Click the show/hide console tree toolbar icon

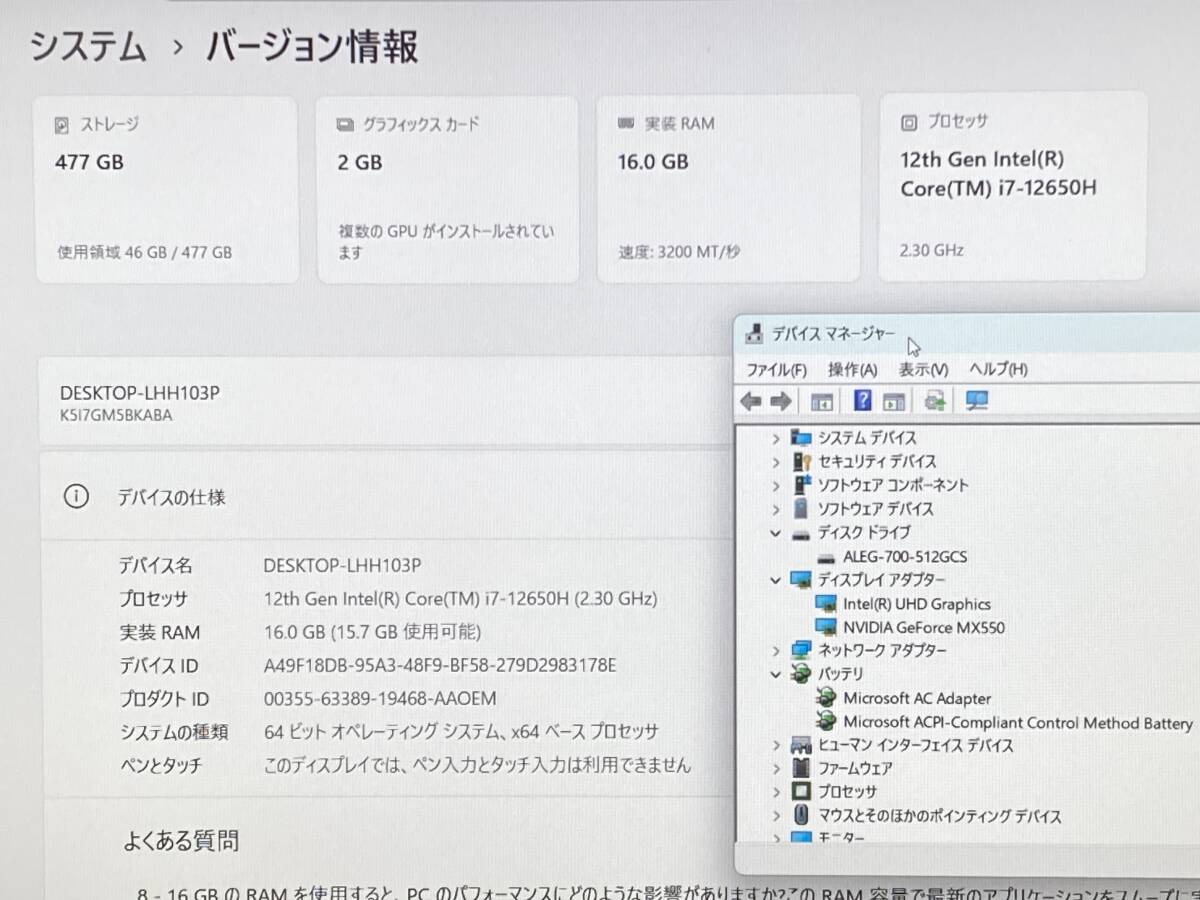822,402
